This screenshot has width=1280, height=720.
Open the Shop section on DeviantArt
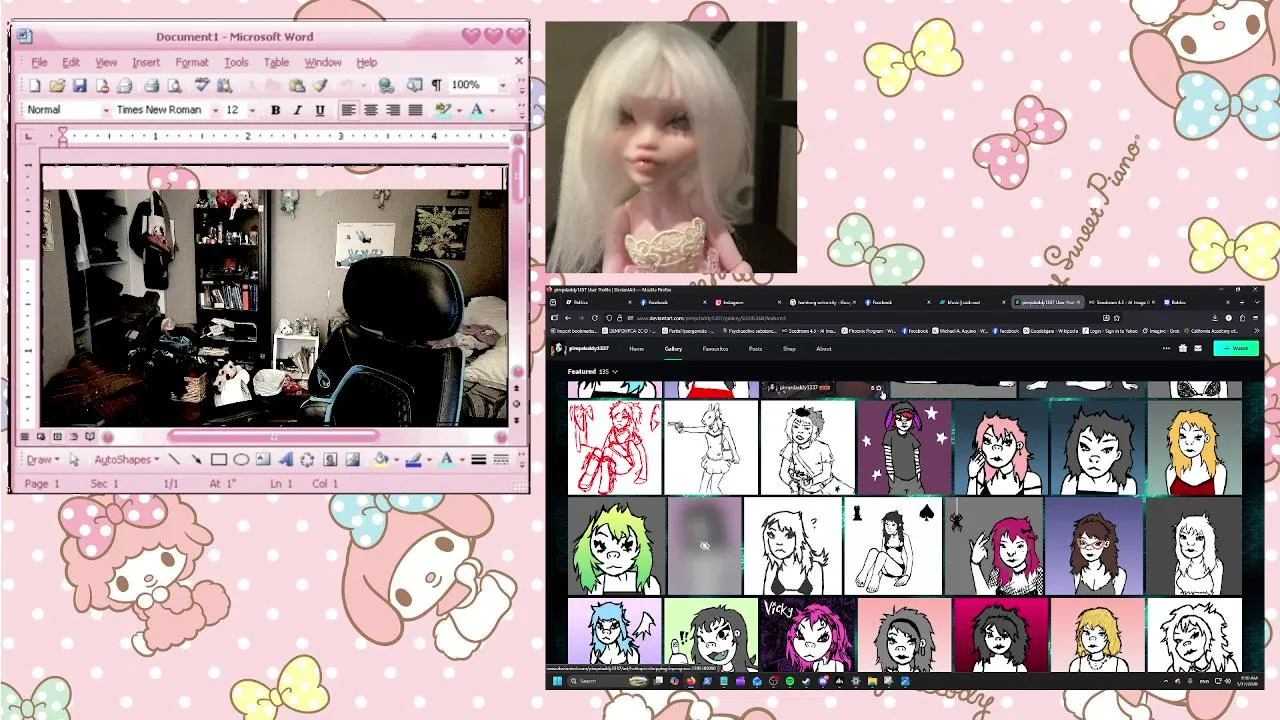coord(789,349)
